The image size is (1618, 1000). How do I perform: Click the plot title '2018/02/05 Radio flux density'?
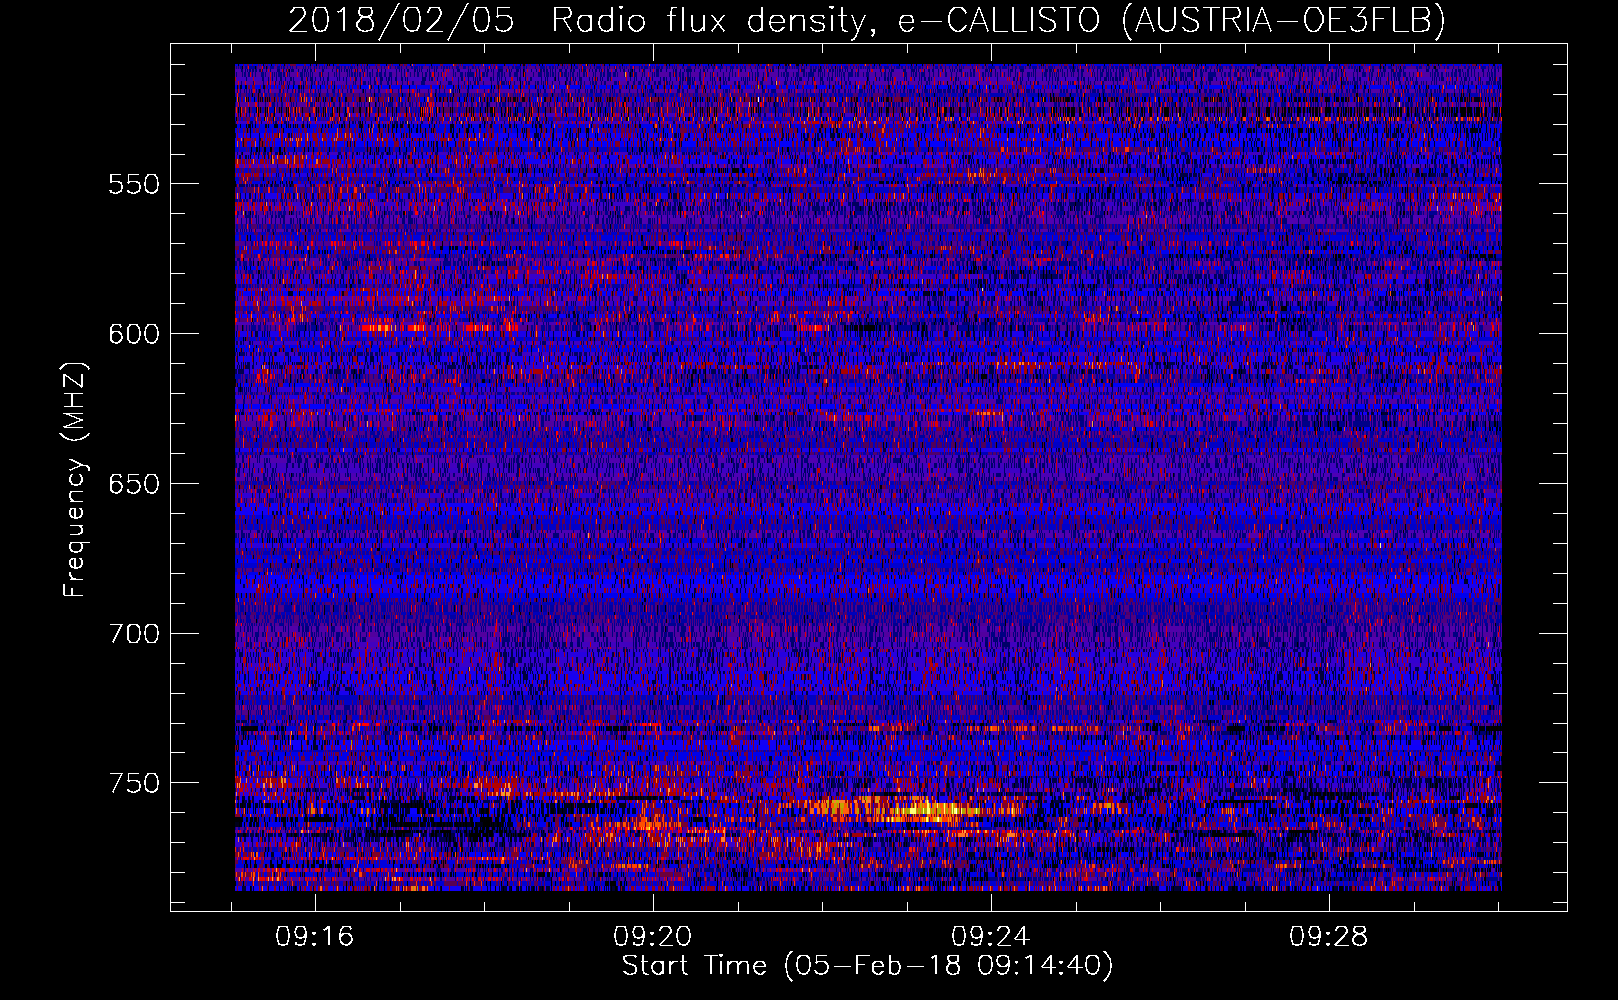[867, 20]
